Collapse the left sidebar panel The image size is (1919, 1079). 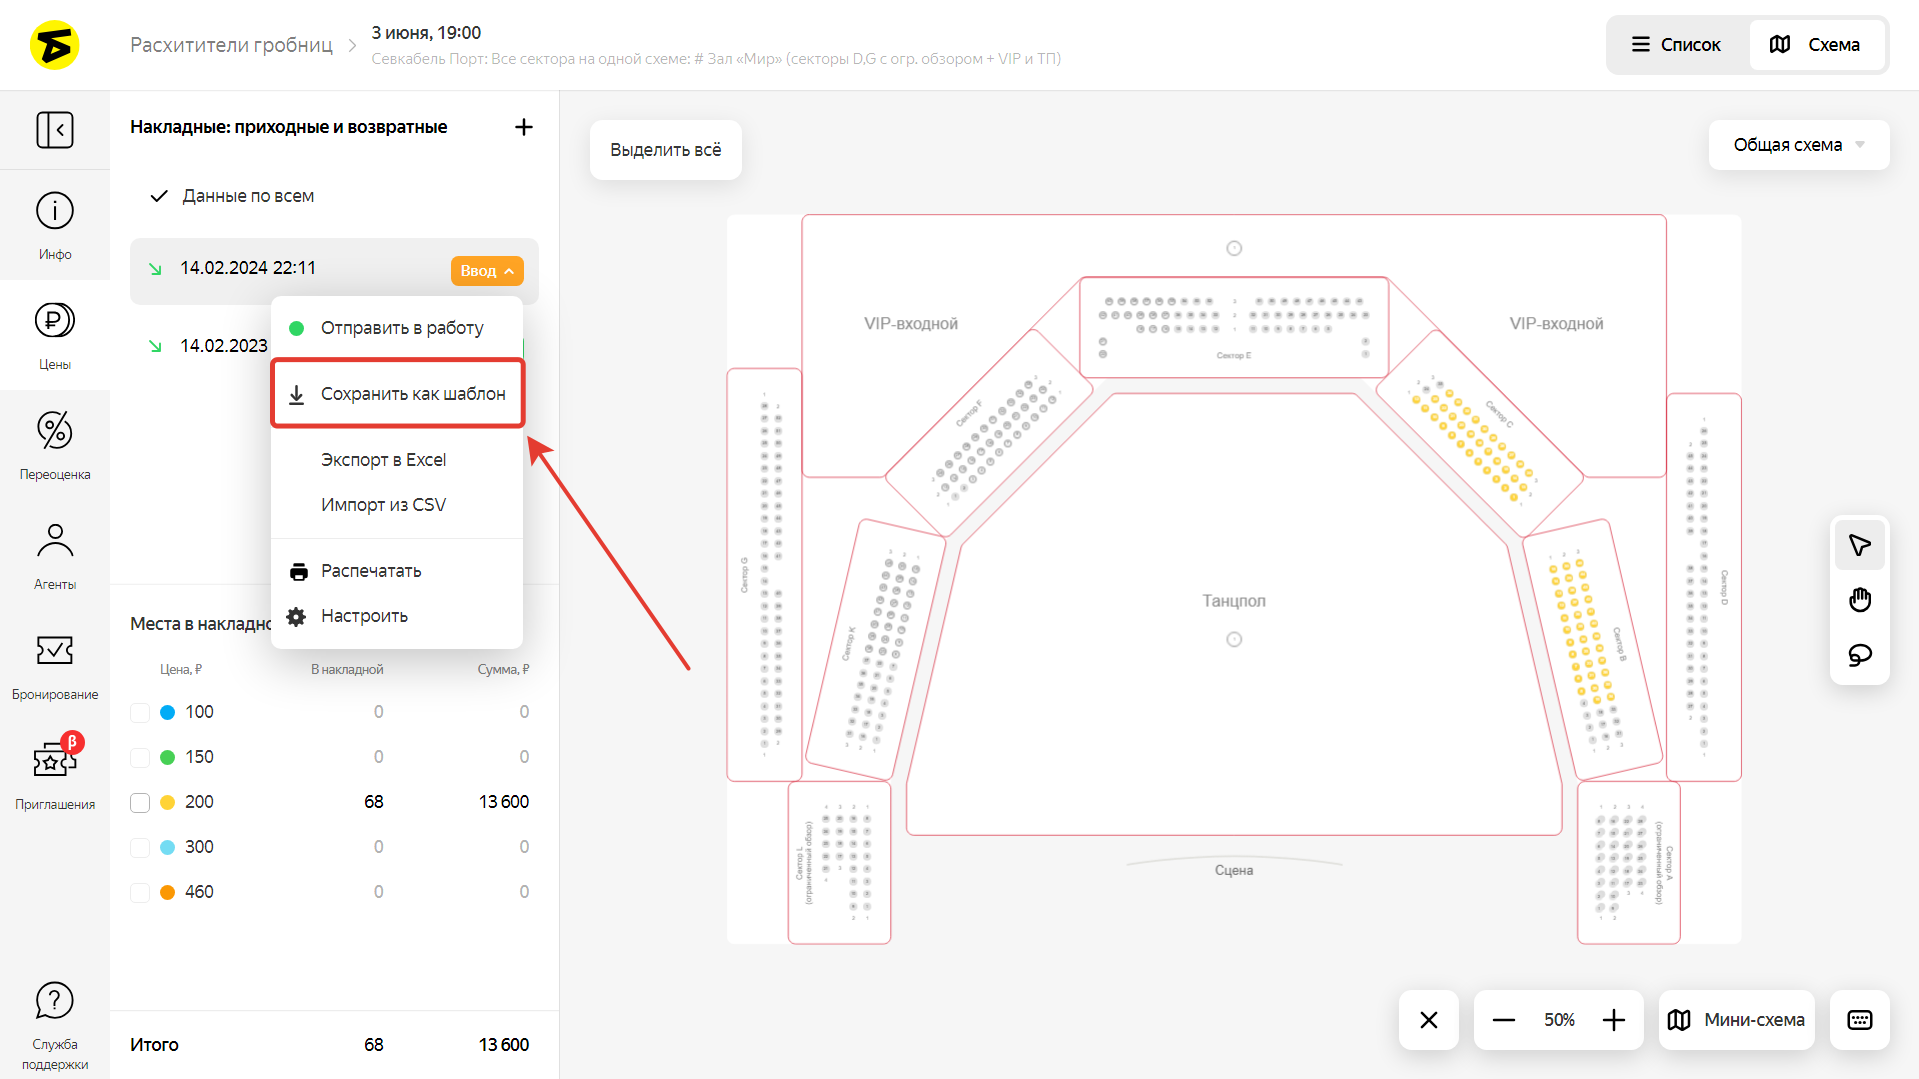coord(55,130)
